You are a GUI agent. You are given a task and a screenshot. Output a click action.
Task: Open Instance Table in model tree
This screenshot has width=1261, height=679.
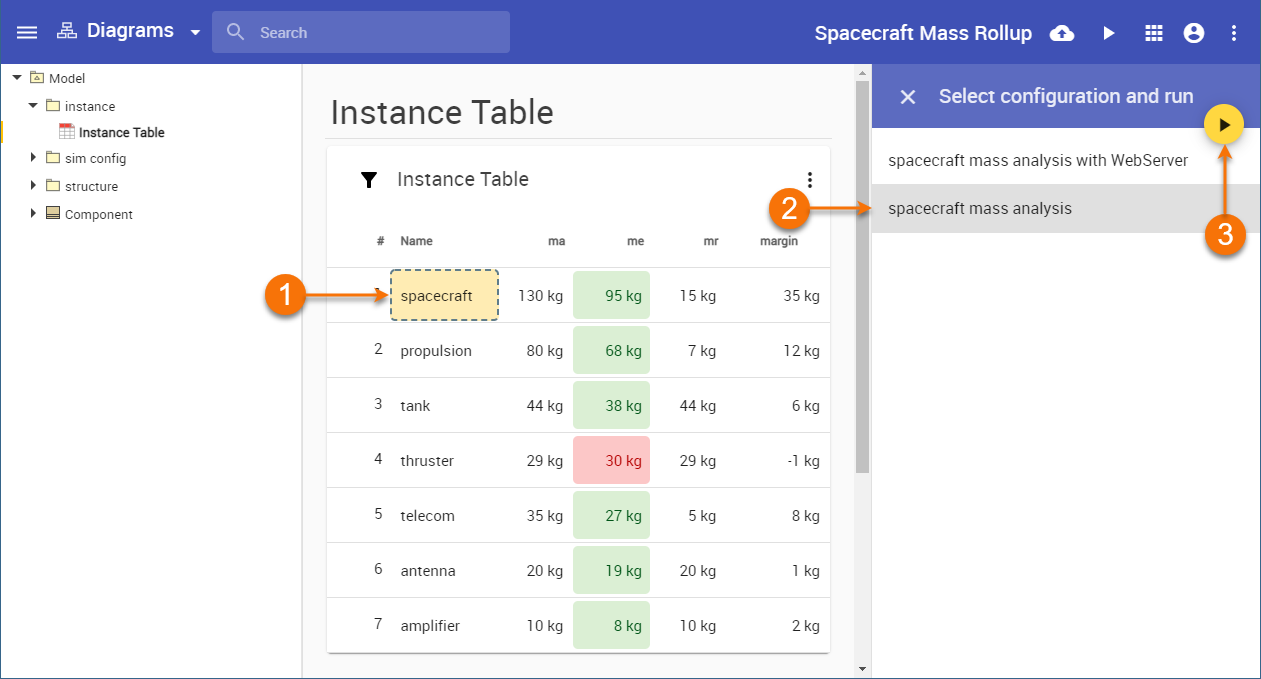tap(121, 132)
